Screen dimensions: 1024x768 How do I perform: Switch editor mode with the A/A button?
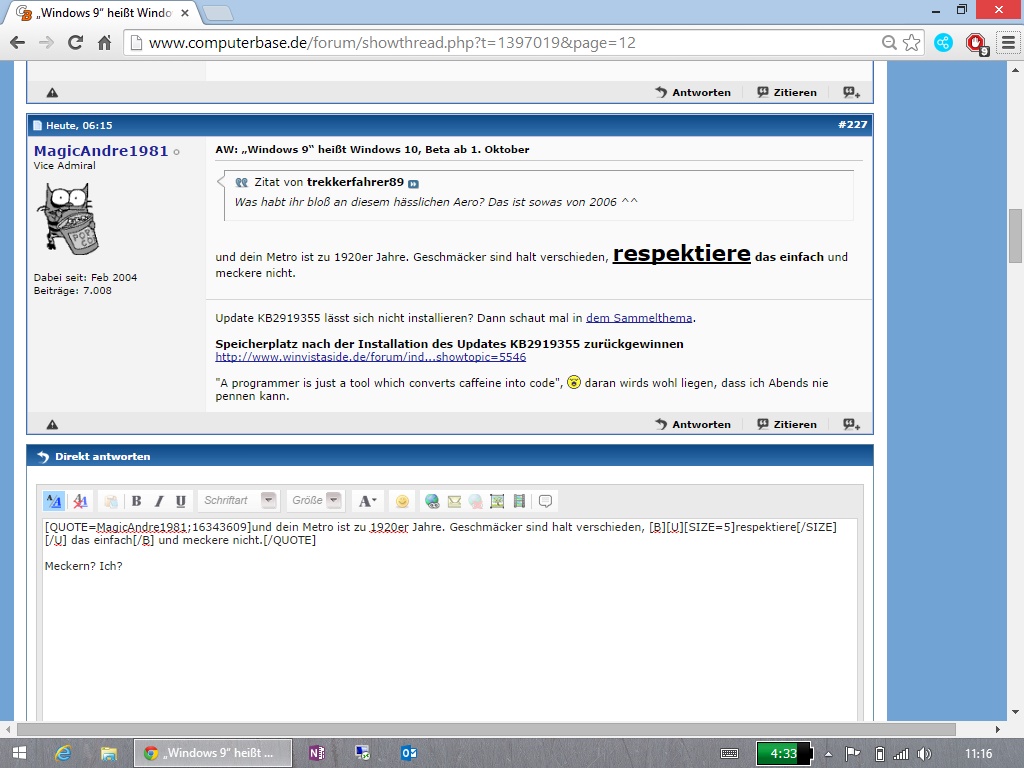[54, 502]
